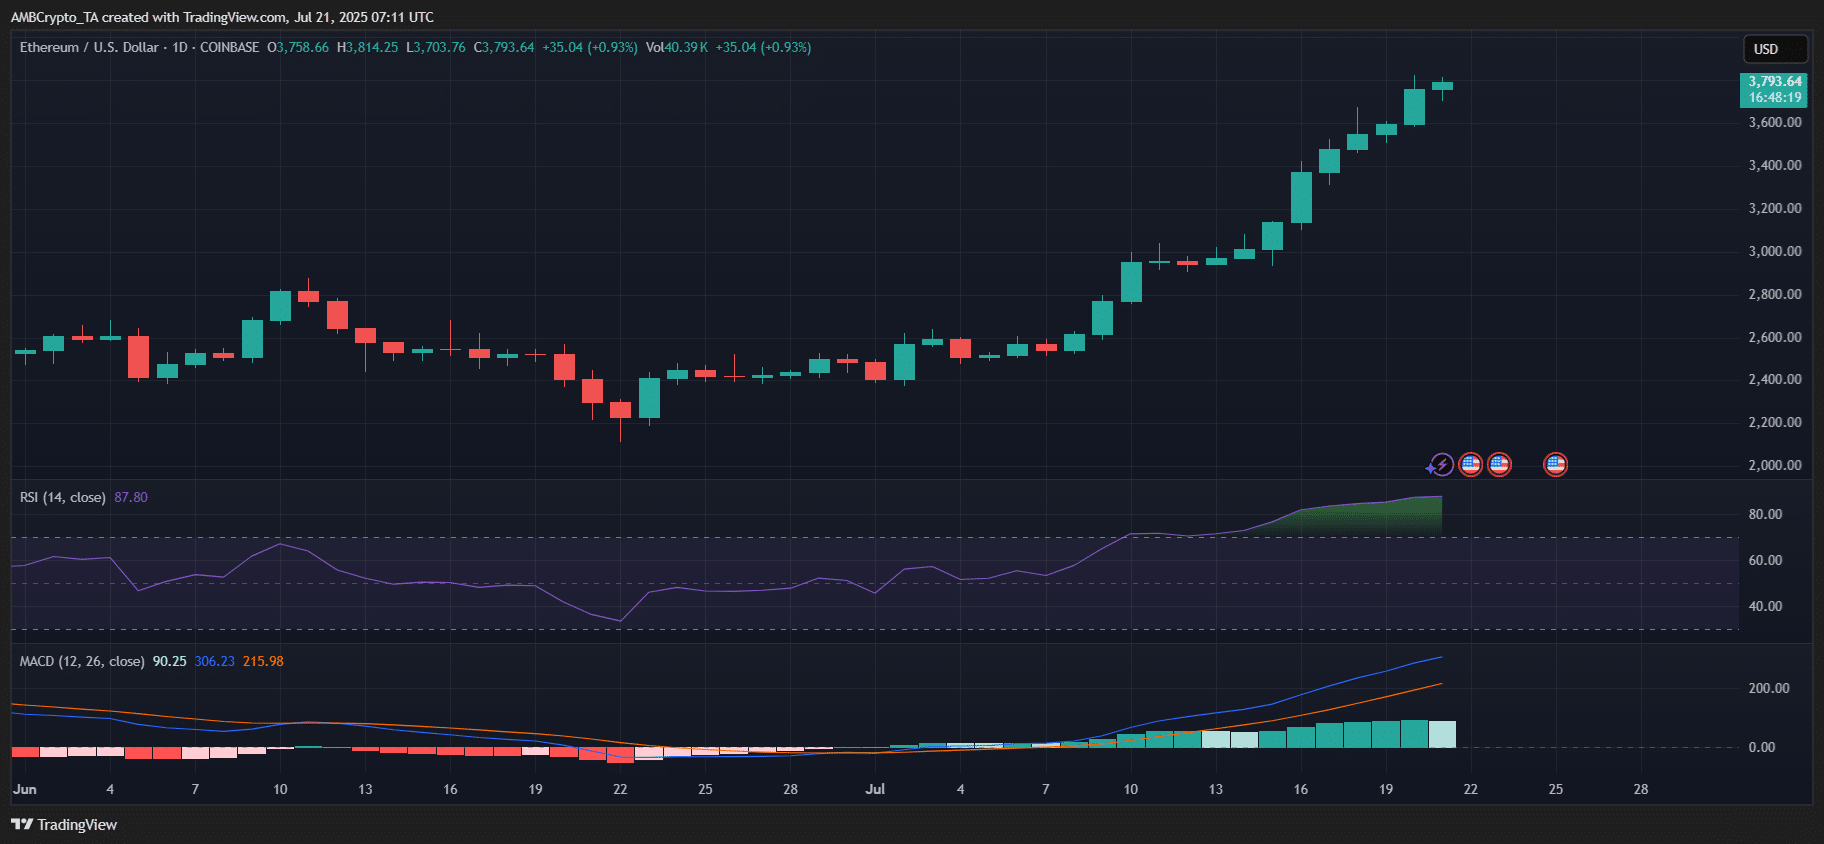Click the lowest red candle near Jun 22
Viewport: 1824px width, 844px height.
[x=620, y=409]
